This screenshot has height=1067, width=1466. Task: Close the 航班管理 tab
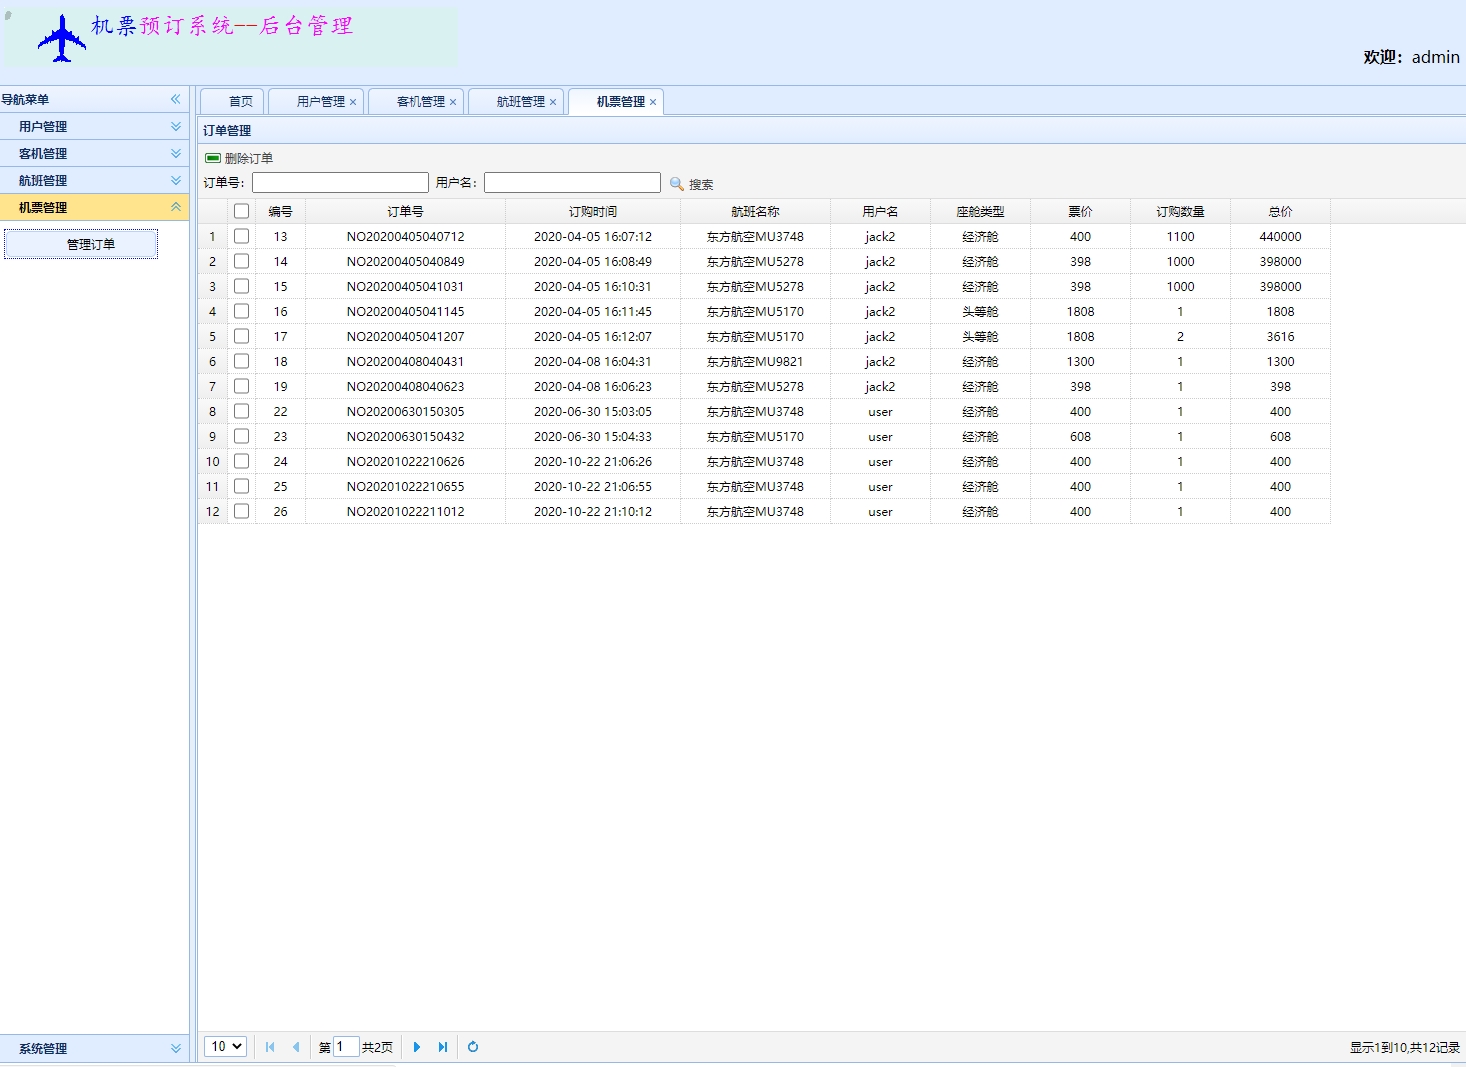coord(553,102)
